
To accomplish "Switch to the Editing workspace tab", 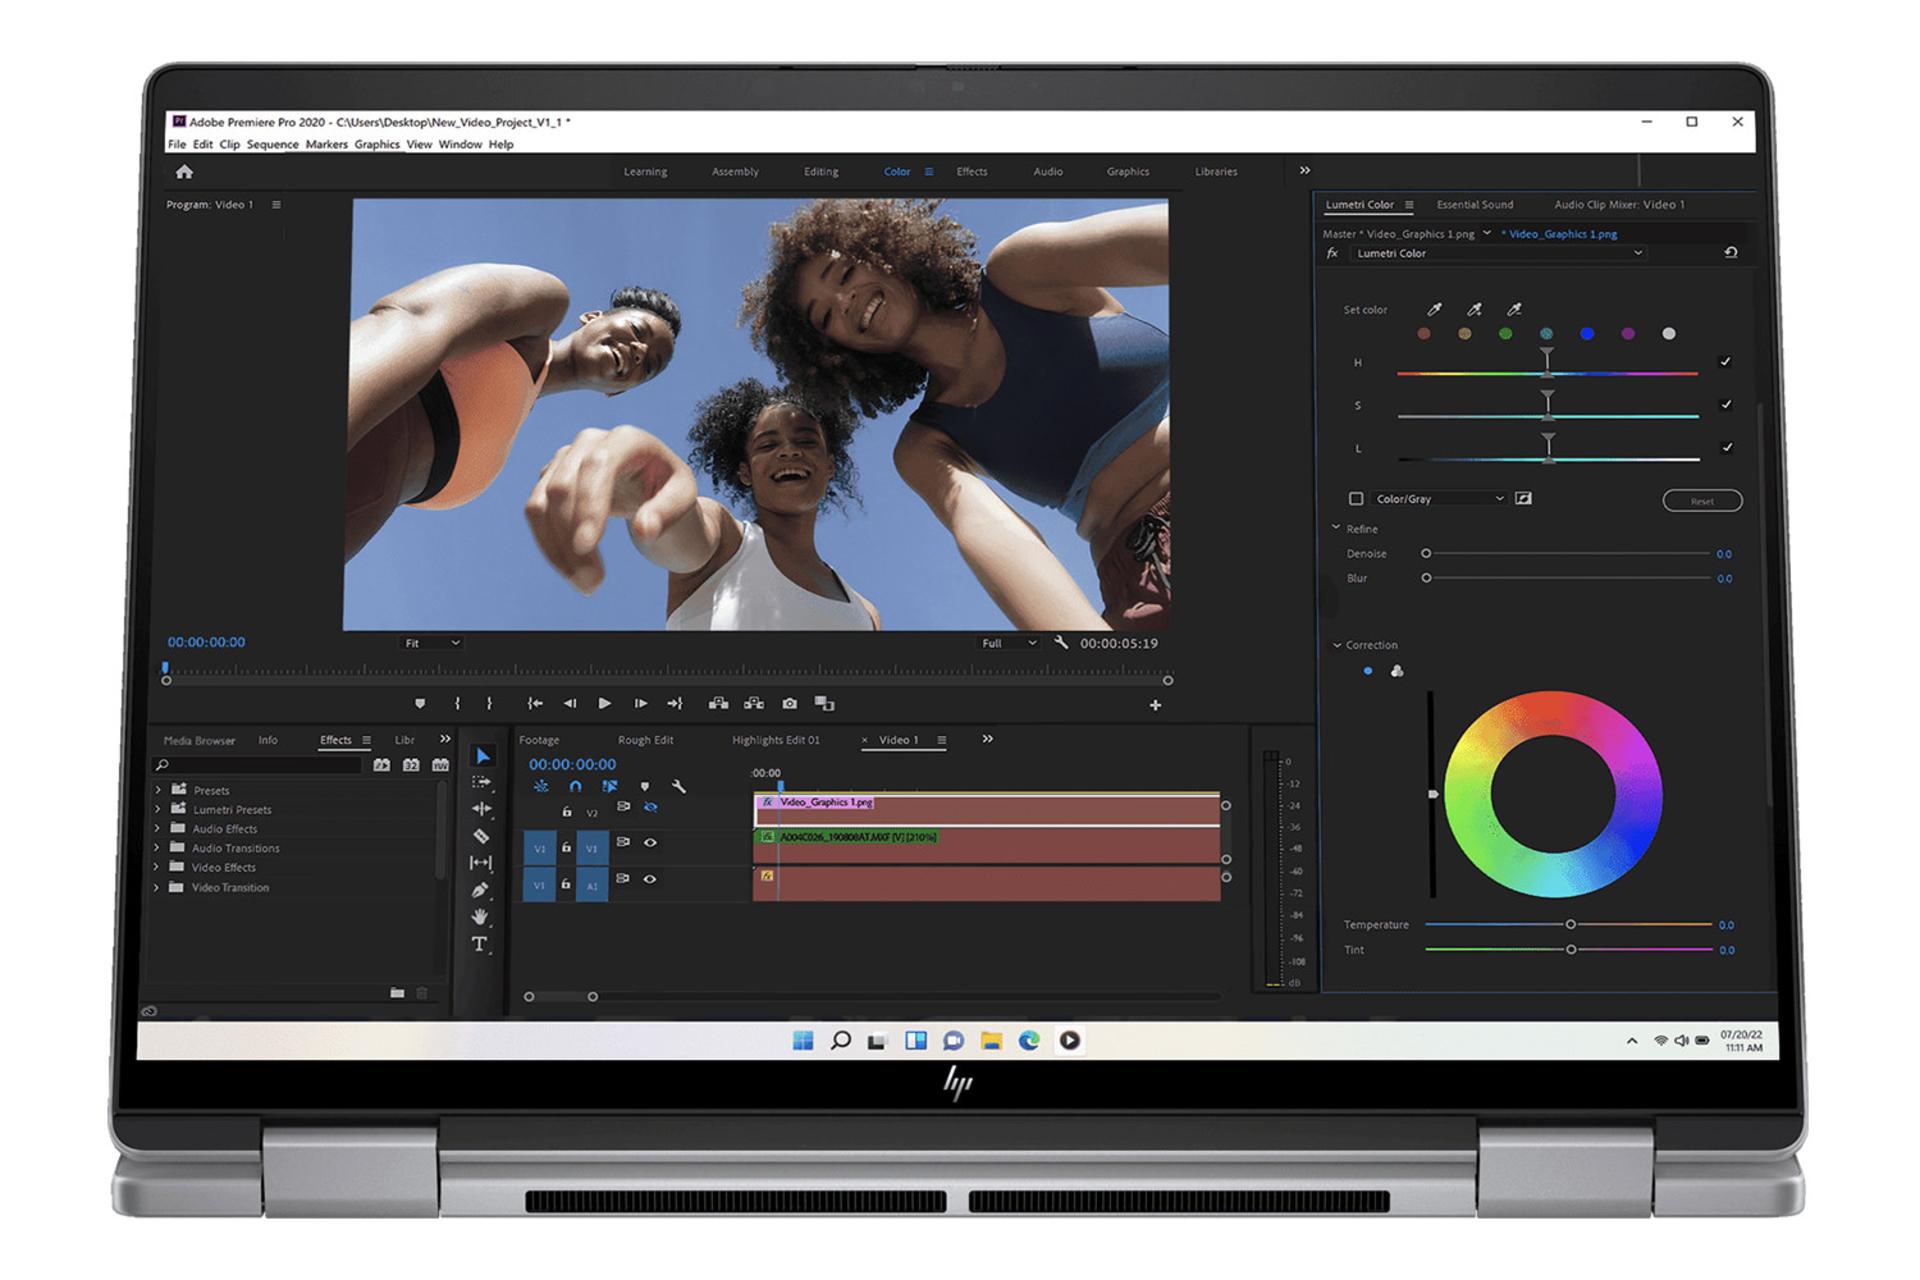I will [x=821, y=172].
